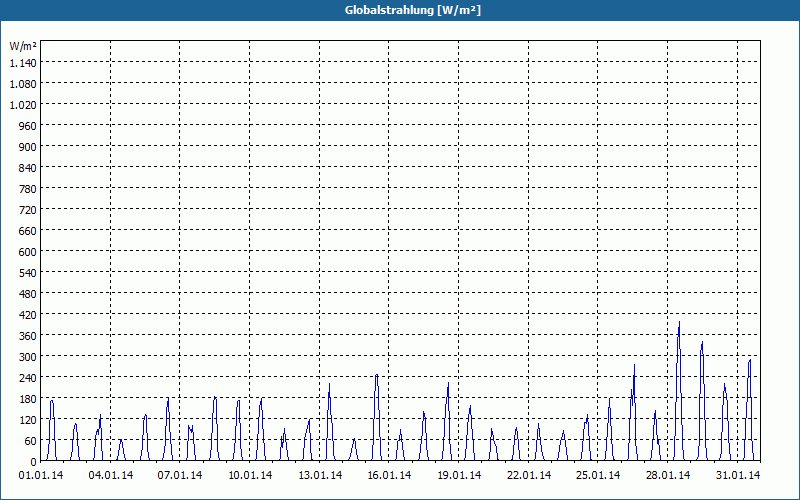The height and width of the screenshot is (500, 800).
Task: Click the 13.01.14 date label
Action: (320, 475)
